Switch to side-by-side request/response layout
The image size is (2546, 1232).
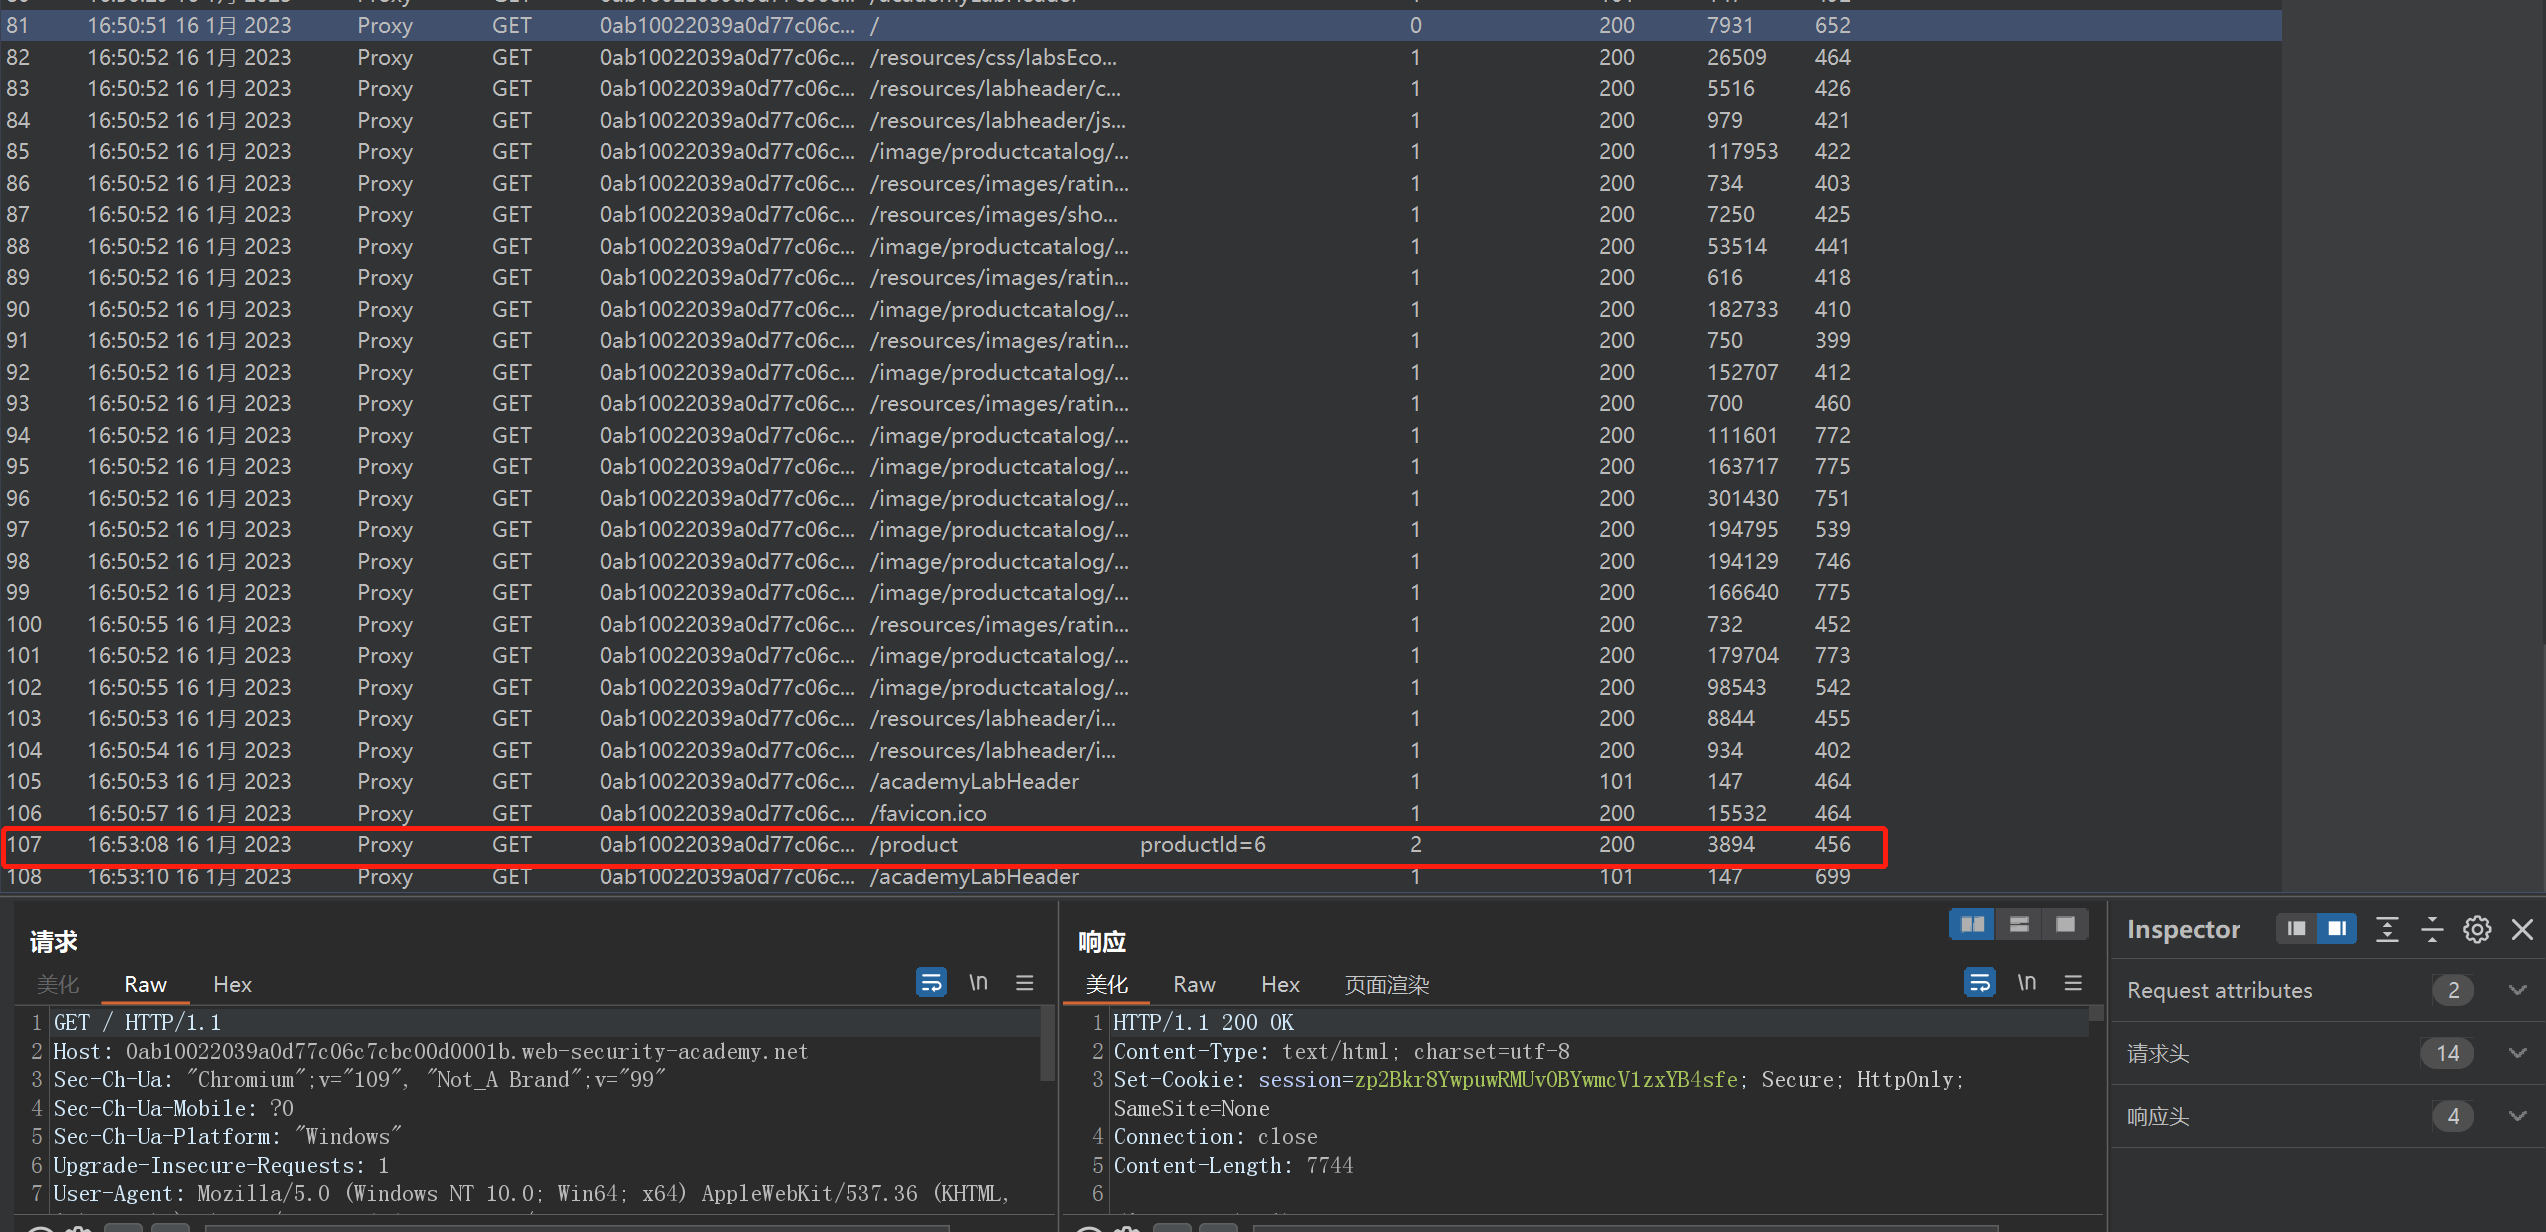[1972, 925]
